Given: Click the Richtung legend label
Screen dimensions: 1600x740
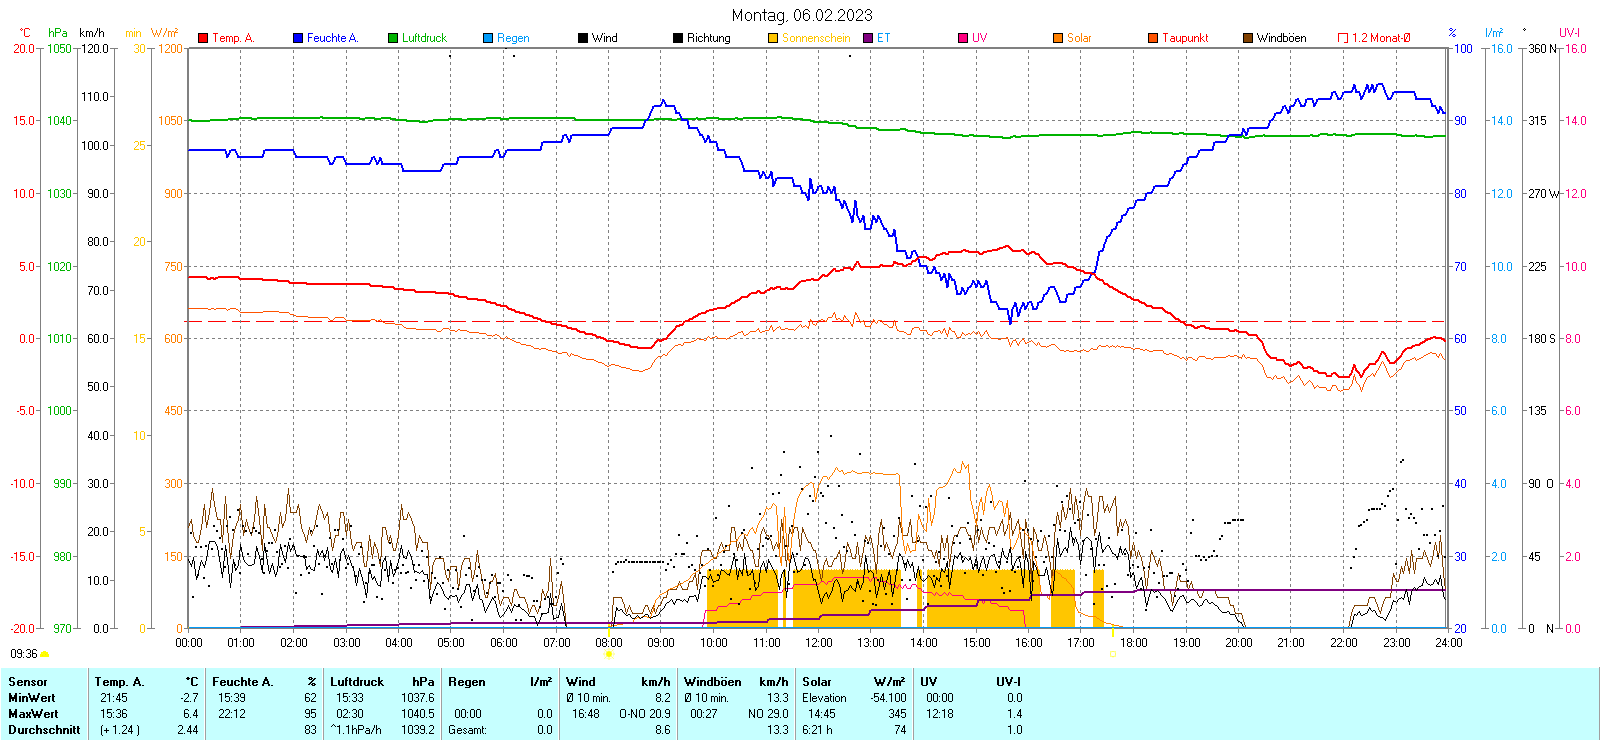Looking at the screenshot, I should [x=708, y=38].
